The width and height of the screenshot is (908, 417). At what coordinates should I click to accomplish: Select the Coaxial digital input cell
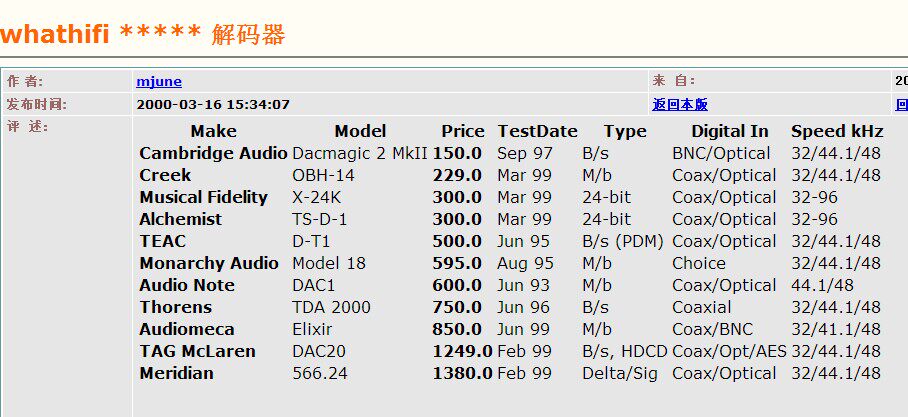[701, 308]
